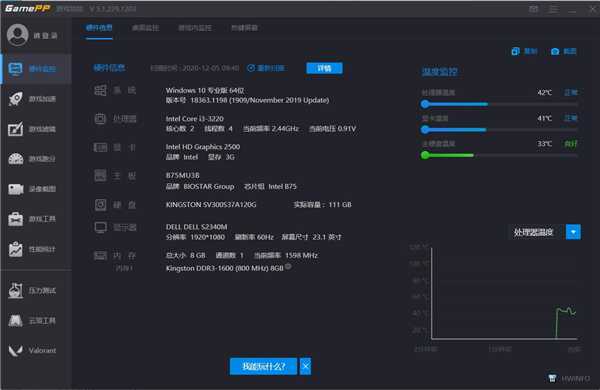600x390 pixels.
Task: Dismiss the 我能玩什么? prompt with X
Action: [x=305, y=366]
